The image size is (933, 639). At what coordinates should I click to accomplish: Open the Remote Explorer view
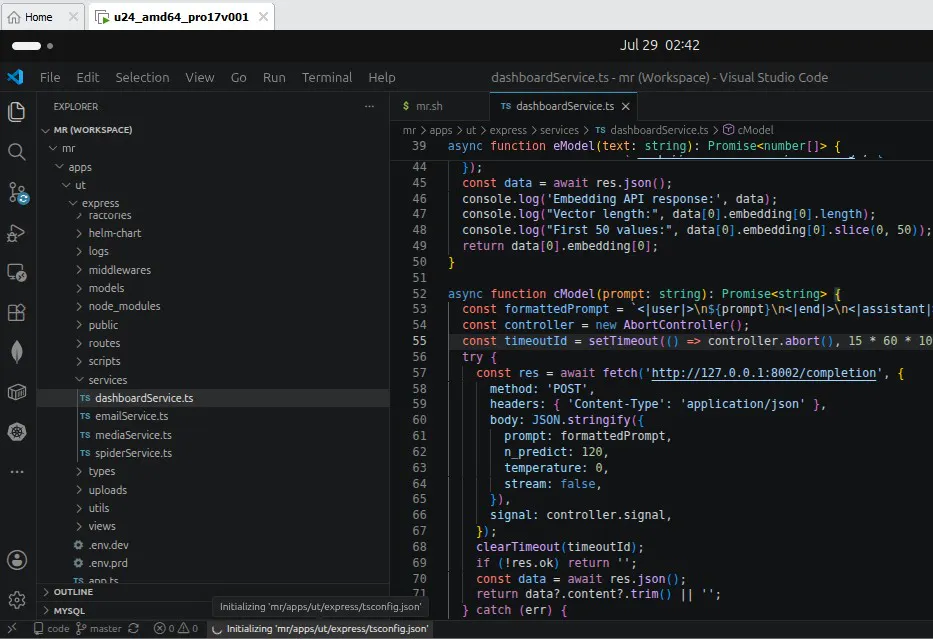pos(17,272)
